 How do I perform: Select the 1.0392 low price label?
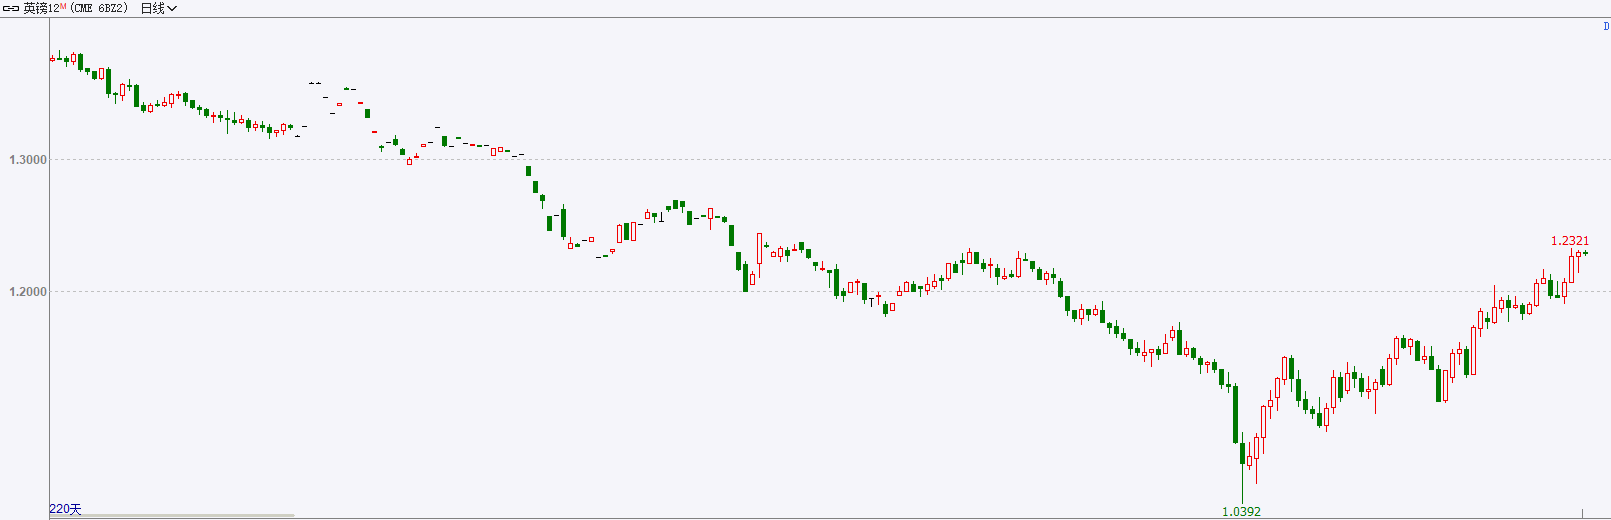(x=1241, y=511)
